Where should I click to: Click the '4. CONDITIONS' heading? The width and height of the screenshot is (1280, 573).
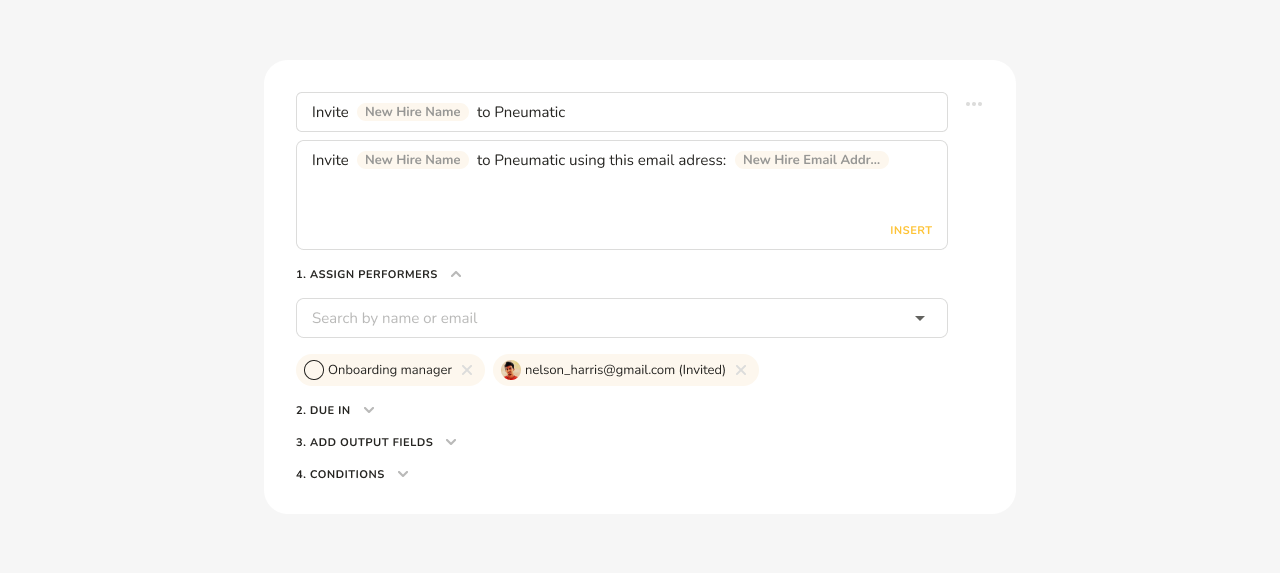click(x=340, y=474)
